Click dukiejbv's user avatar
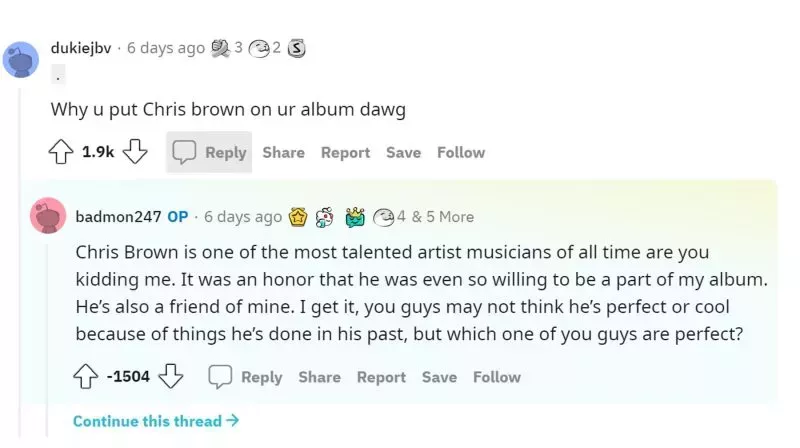Image resolution: width=800 pixels, height=448 pixels. [22, 59]
